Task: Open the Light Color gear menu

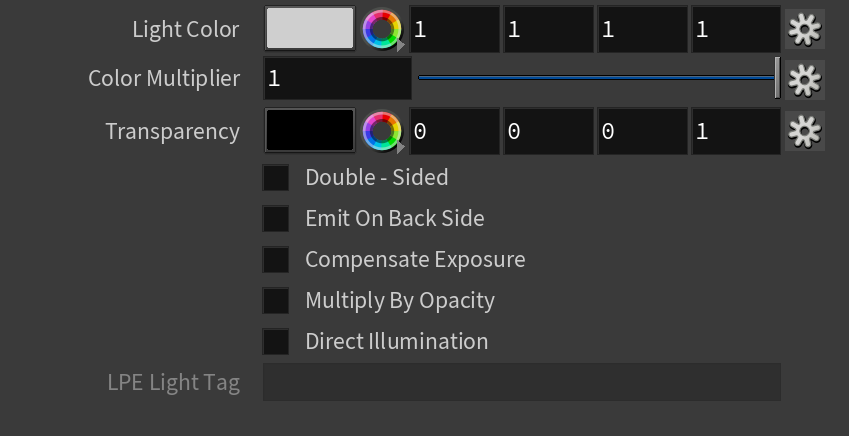Action: click(x=805, y=29)
